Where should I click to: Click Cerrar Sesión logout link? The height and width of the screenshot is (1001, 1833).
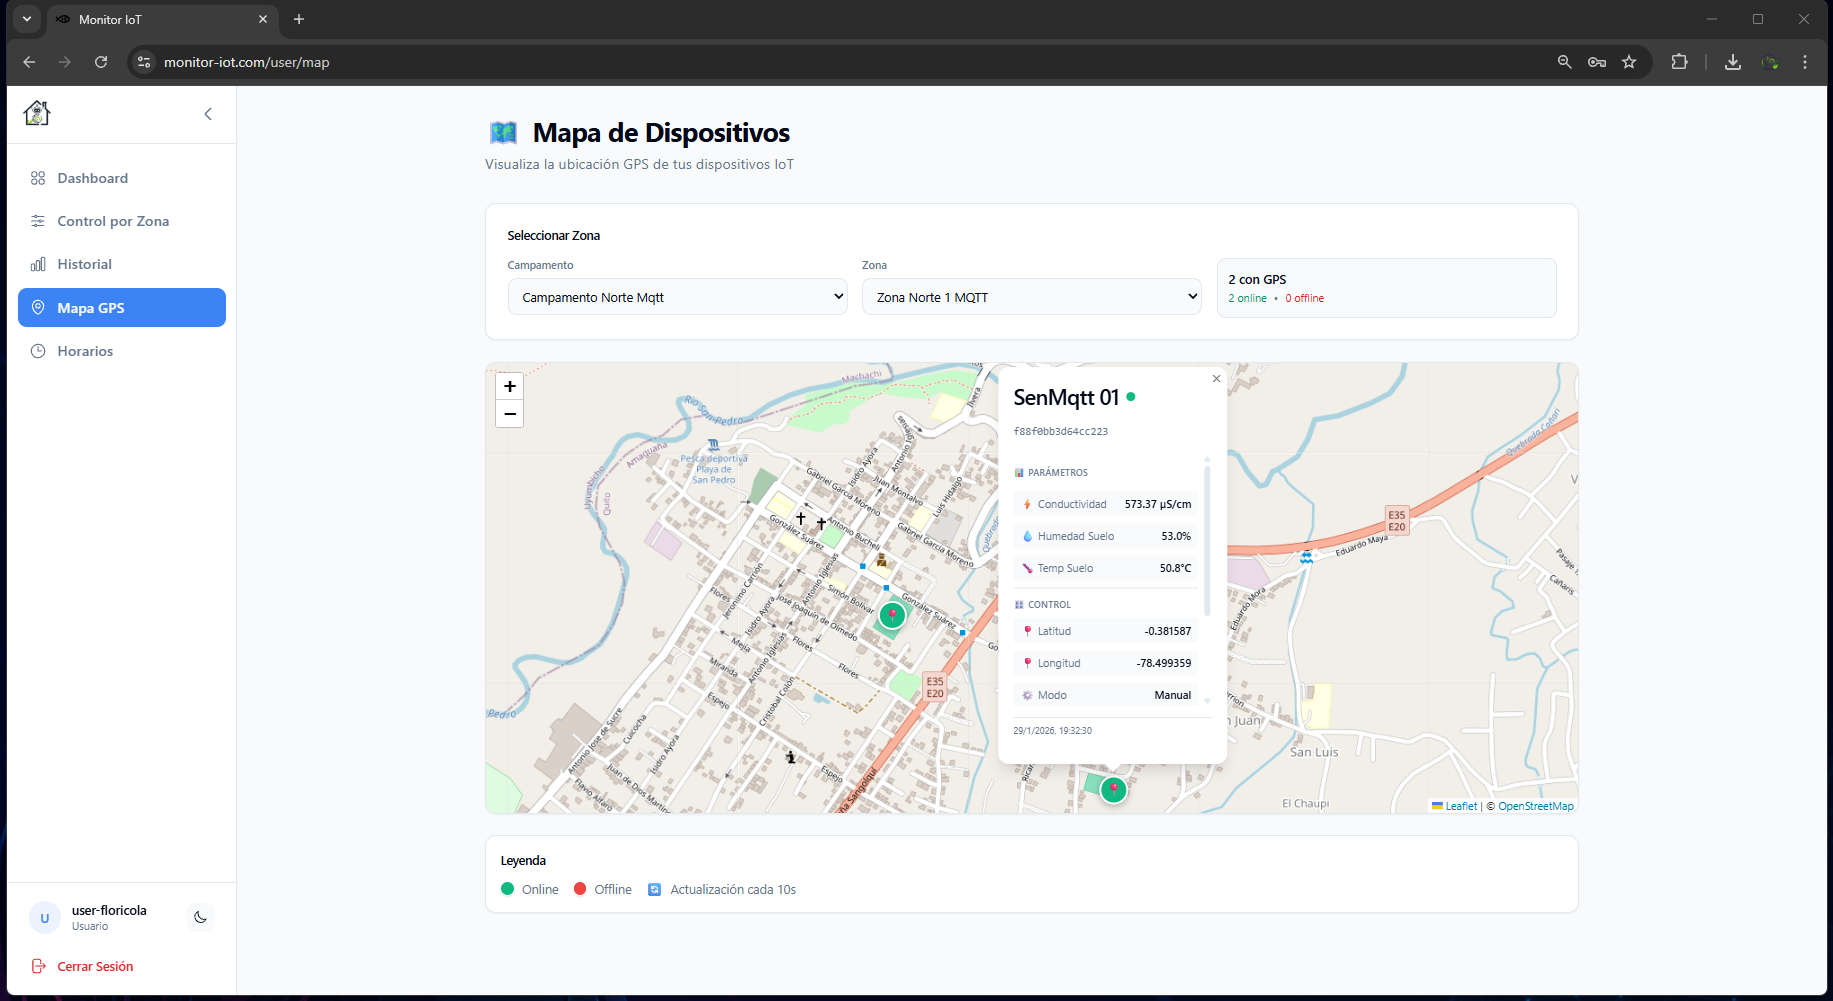(94, 966)
